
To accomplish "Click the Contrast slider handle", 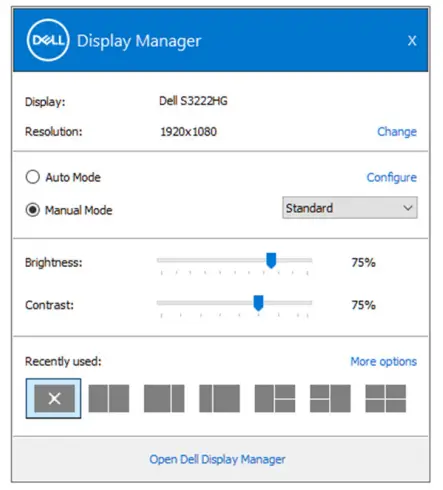I will coord(258,303).
